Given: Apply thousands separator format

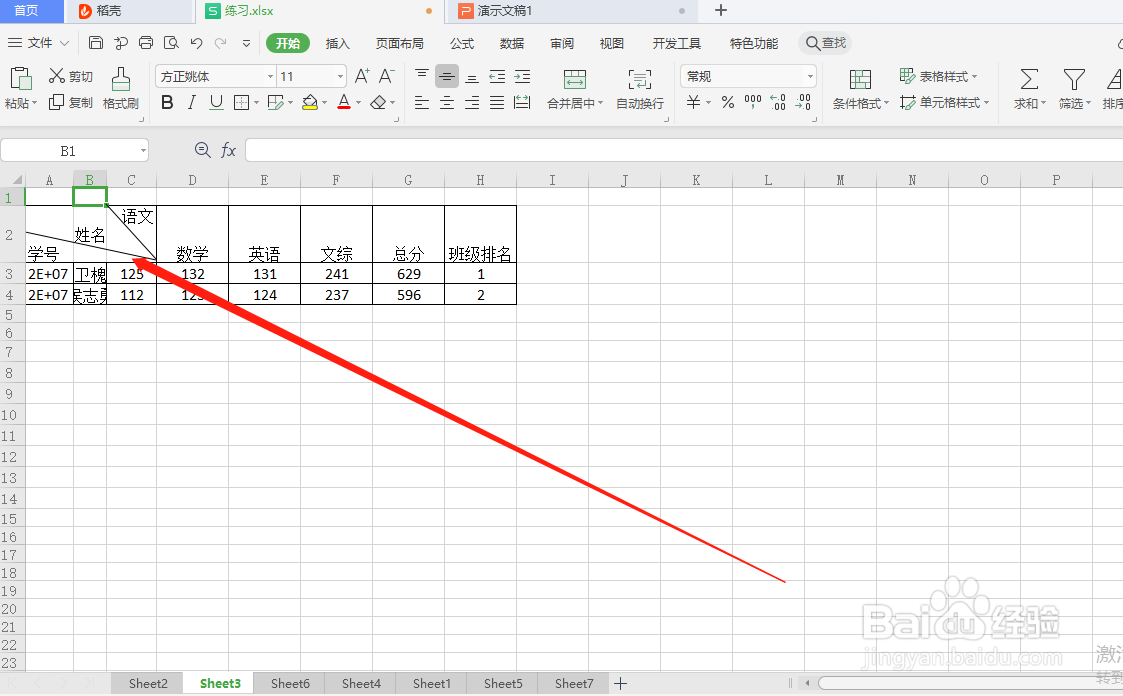Looking at the screenshot, I should (753, 102).
